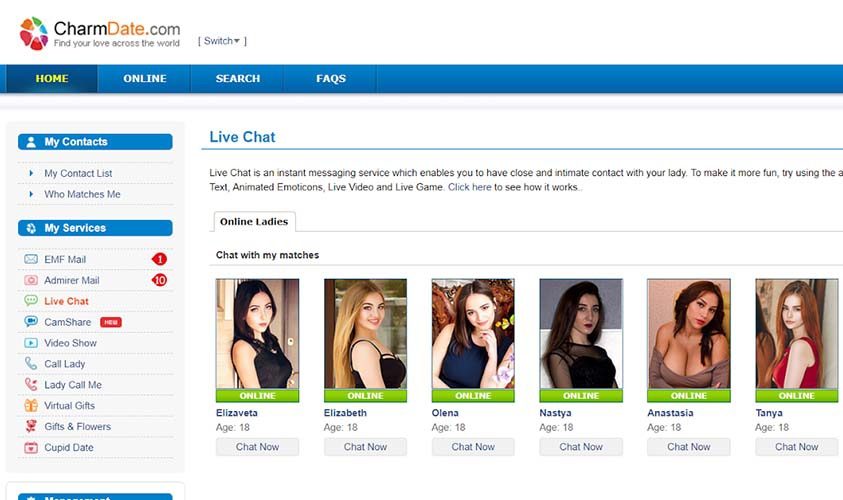The image size is (843, 500).
Task: Open Olena's profile photo thumbnail
Action: [473, 333]
